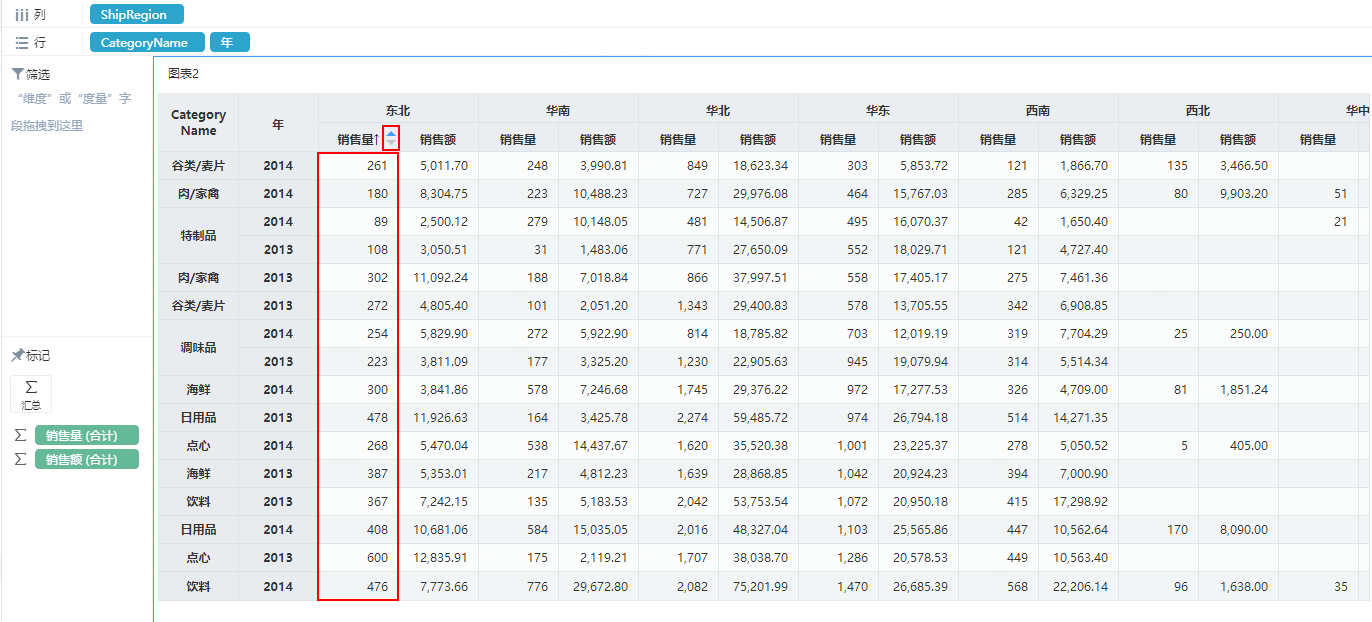Select the ShipRegion column pill
The image size is (1372, 622).
pos(137,15)
